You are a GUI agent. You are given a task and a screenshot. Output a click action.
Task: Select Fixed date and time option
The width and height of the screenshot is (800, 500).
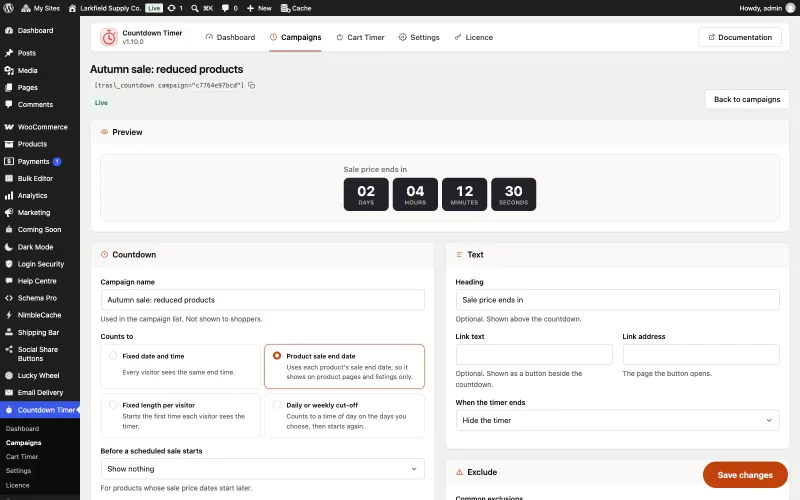click(x=181, y=366)
